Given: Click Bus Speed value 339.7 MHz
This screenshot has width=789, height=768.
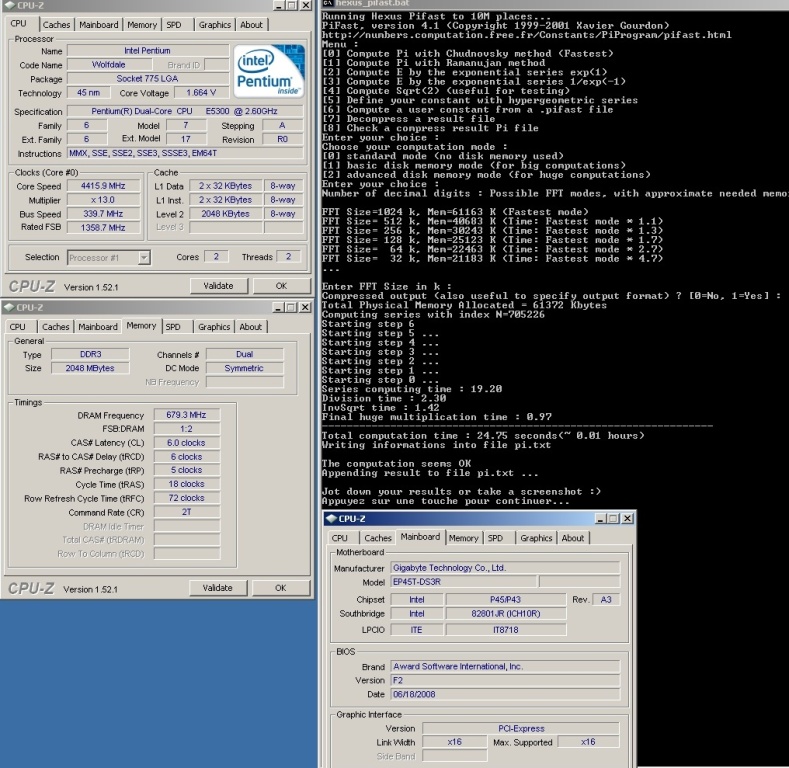Looking at the screenshot, I should pos(103,214).
